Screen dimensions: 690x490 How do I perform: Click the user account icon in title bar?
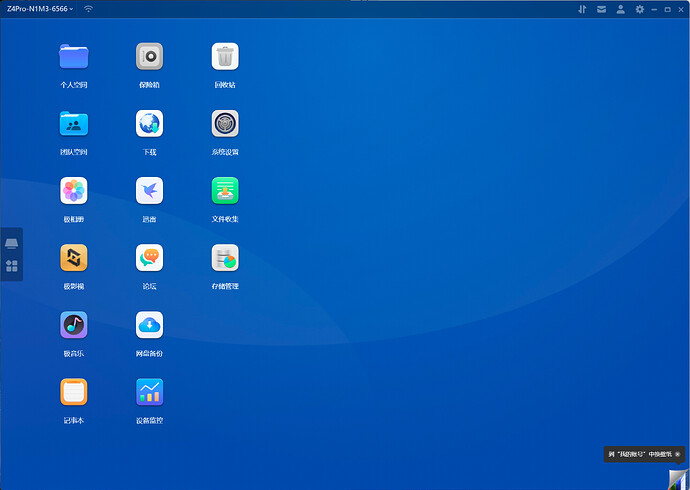[x=621, y=9]
